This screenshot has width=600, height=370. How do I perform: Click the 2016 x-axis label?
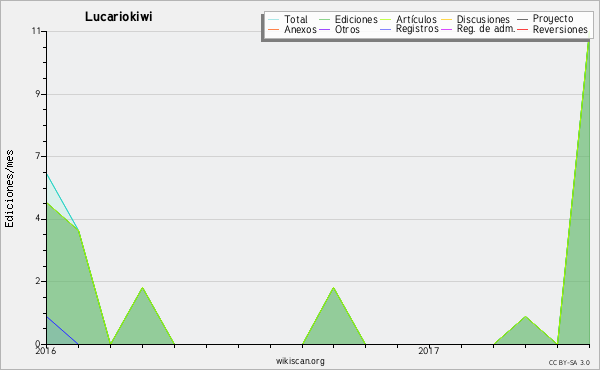point(46,350)
